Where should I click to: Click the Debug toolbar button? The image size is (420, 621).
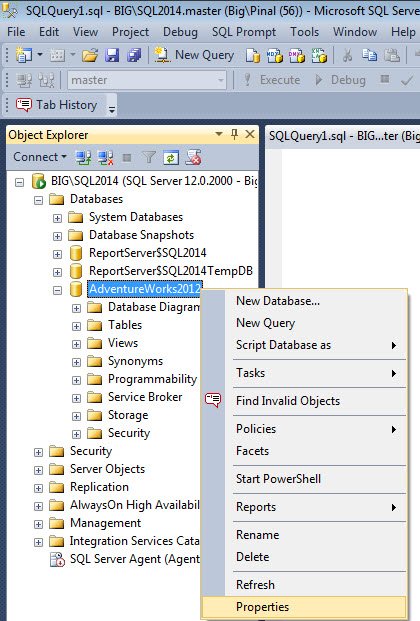[x=340, y=80]
